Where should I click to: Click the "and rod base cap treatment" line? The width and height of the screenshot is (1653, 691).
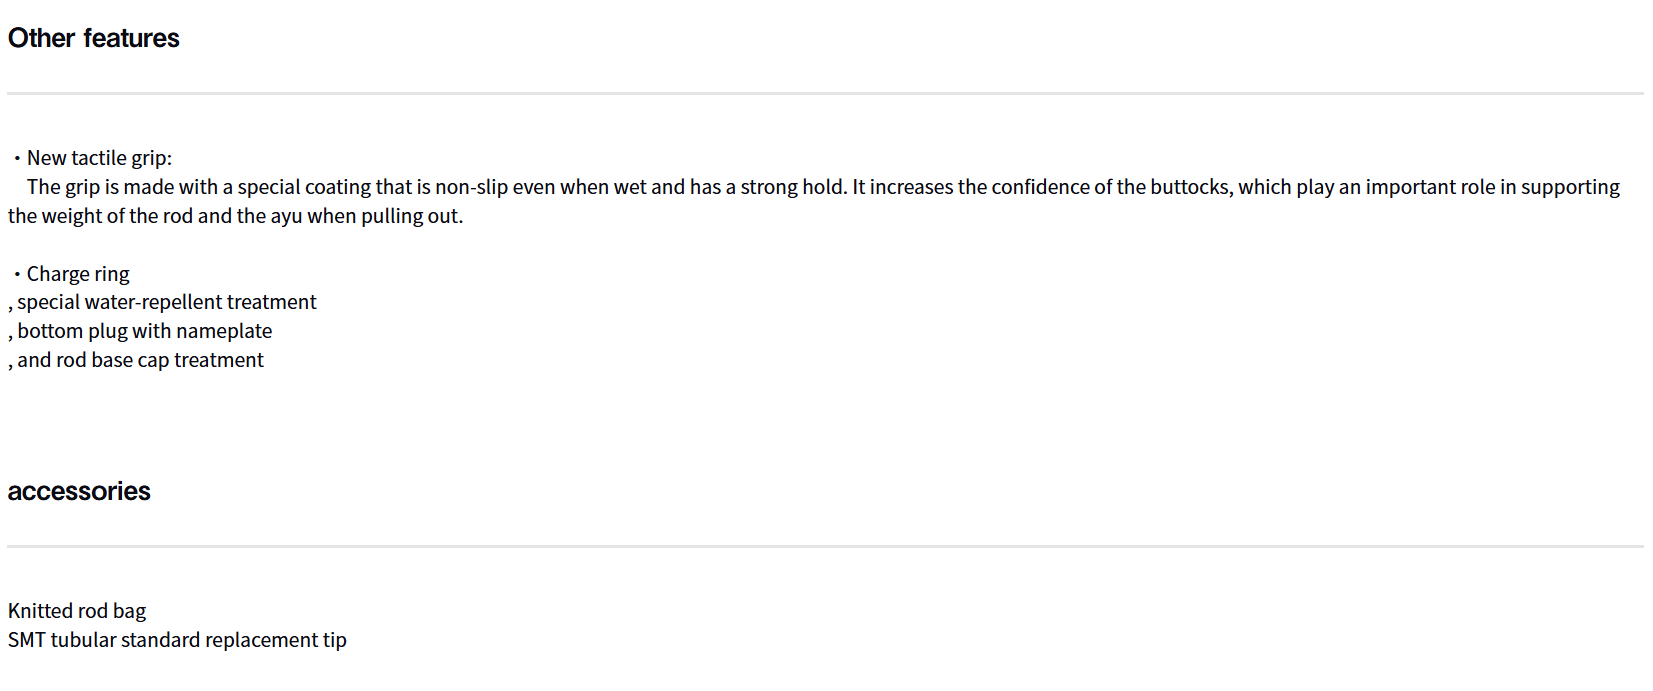point(140,360)
